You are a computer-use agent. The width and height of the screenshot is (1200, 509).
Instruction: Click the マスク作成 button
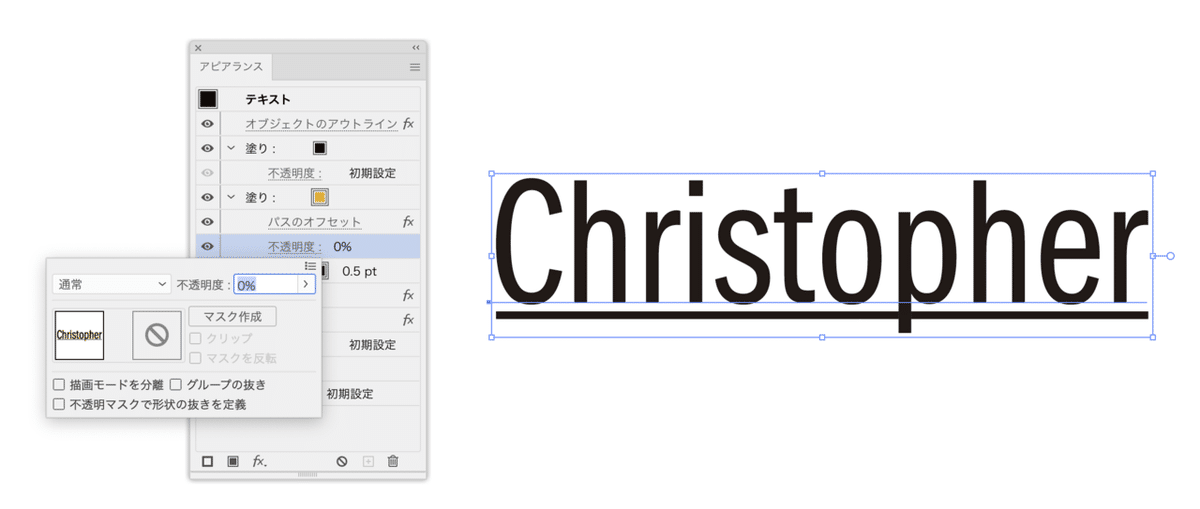(x=232, y=316)
